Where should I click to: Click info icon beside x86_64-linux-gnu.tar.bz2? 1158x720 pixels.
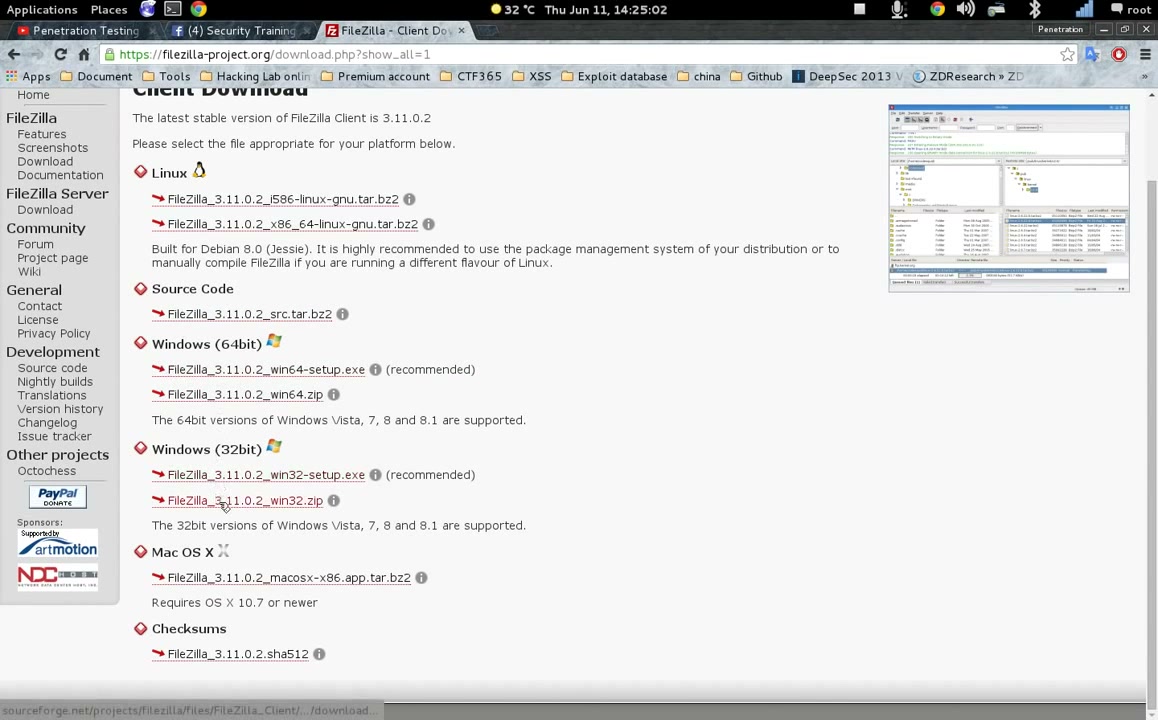click(428, 224)
